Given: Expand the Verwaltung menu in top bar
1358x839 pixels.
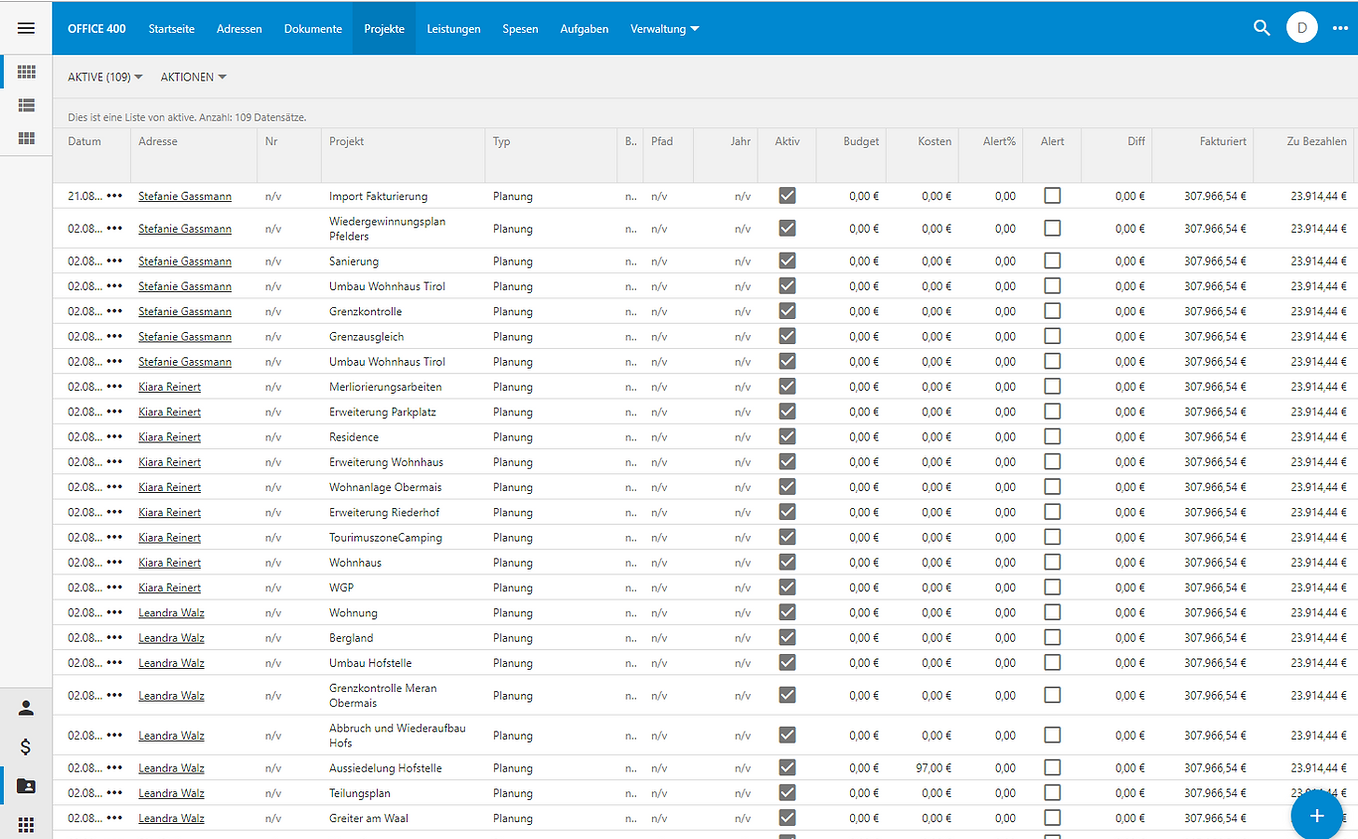Looking at the screenshot, I should (664, 29).
